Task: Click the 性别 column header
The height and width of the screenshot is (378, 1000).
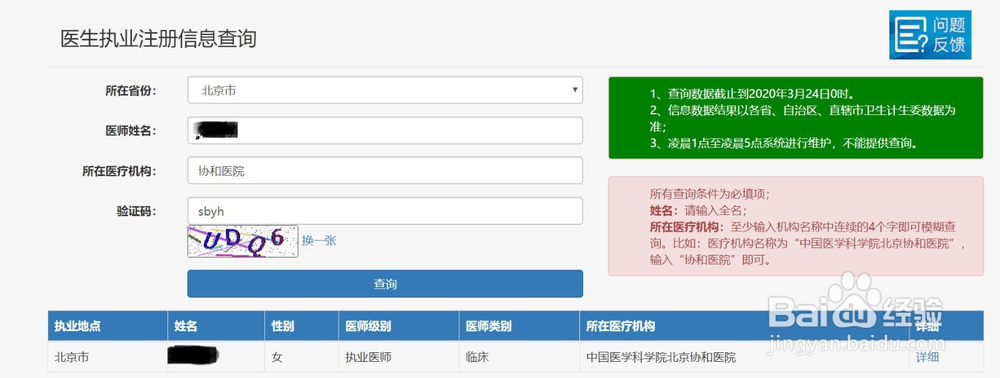Action: click(x=302, y=326)
